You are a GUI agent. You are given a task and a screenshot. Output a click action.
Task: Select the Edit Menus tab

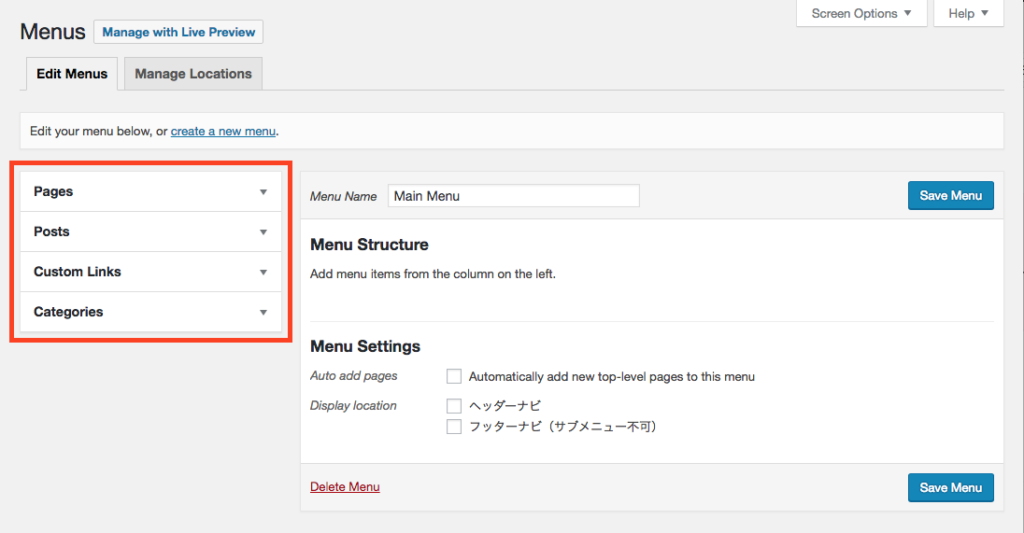(72, 74)
